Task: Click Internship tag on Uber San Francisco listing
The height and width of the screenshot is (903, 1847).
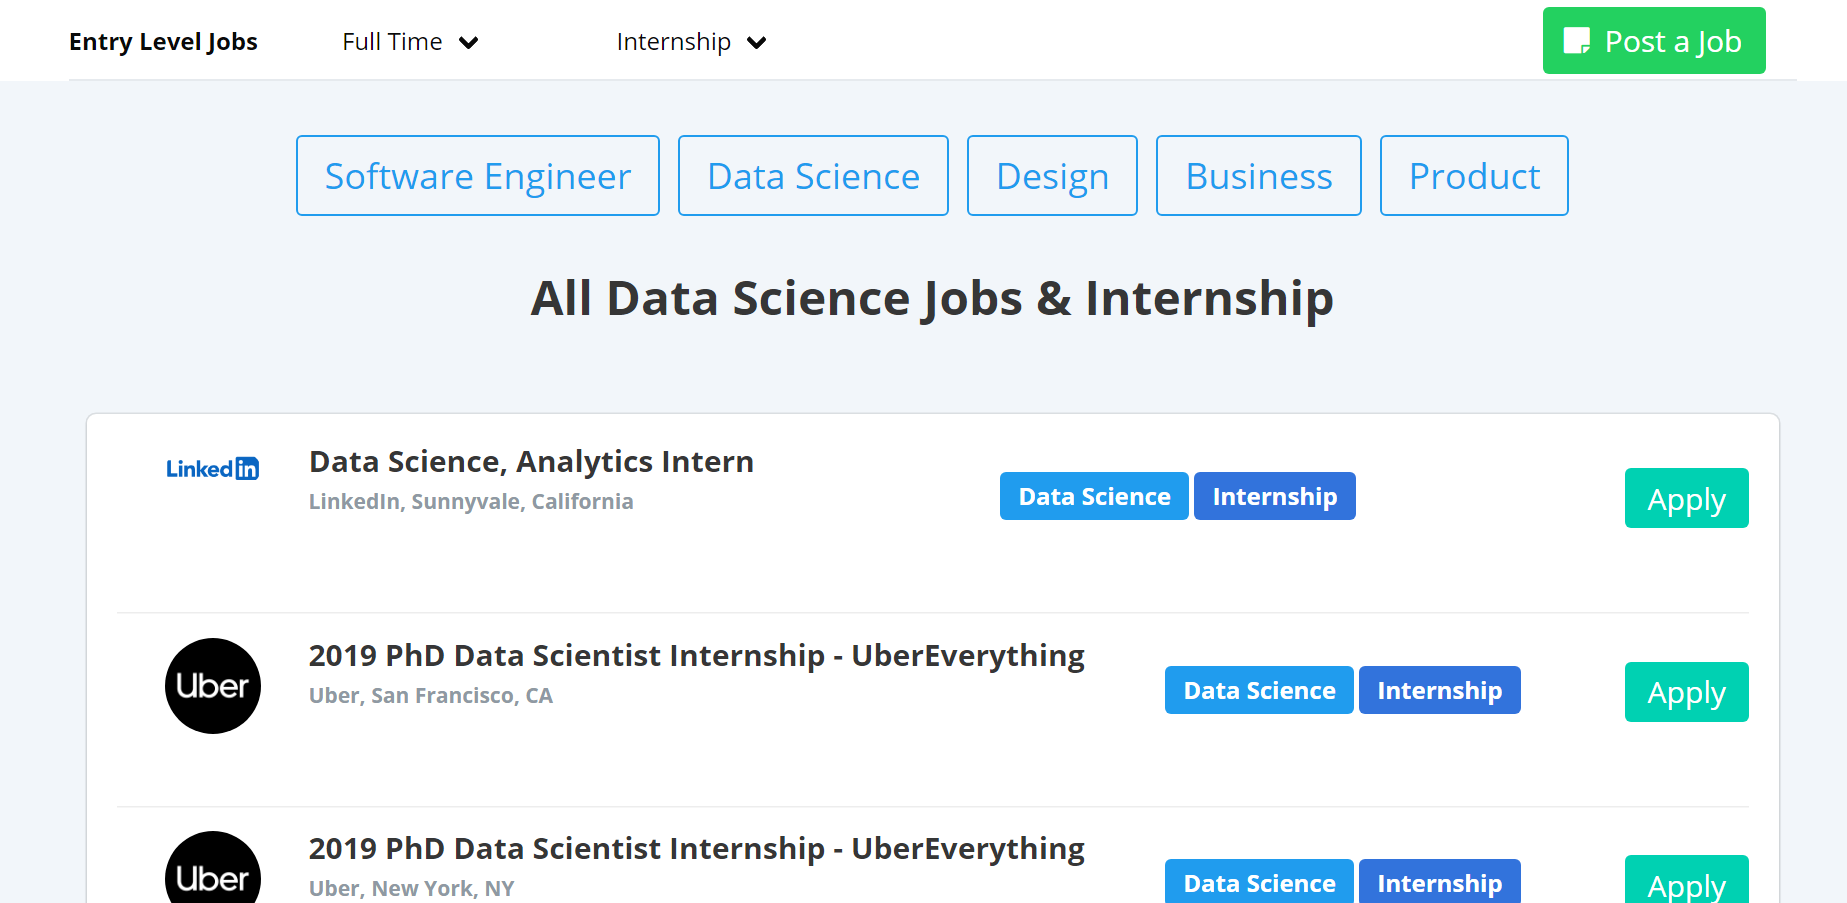Action: [1439, 691]
